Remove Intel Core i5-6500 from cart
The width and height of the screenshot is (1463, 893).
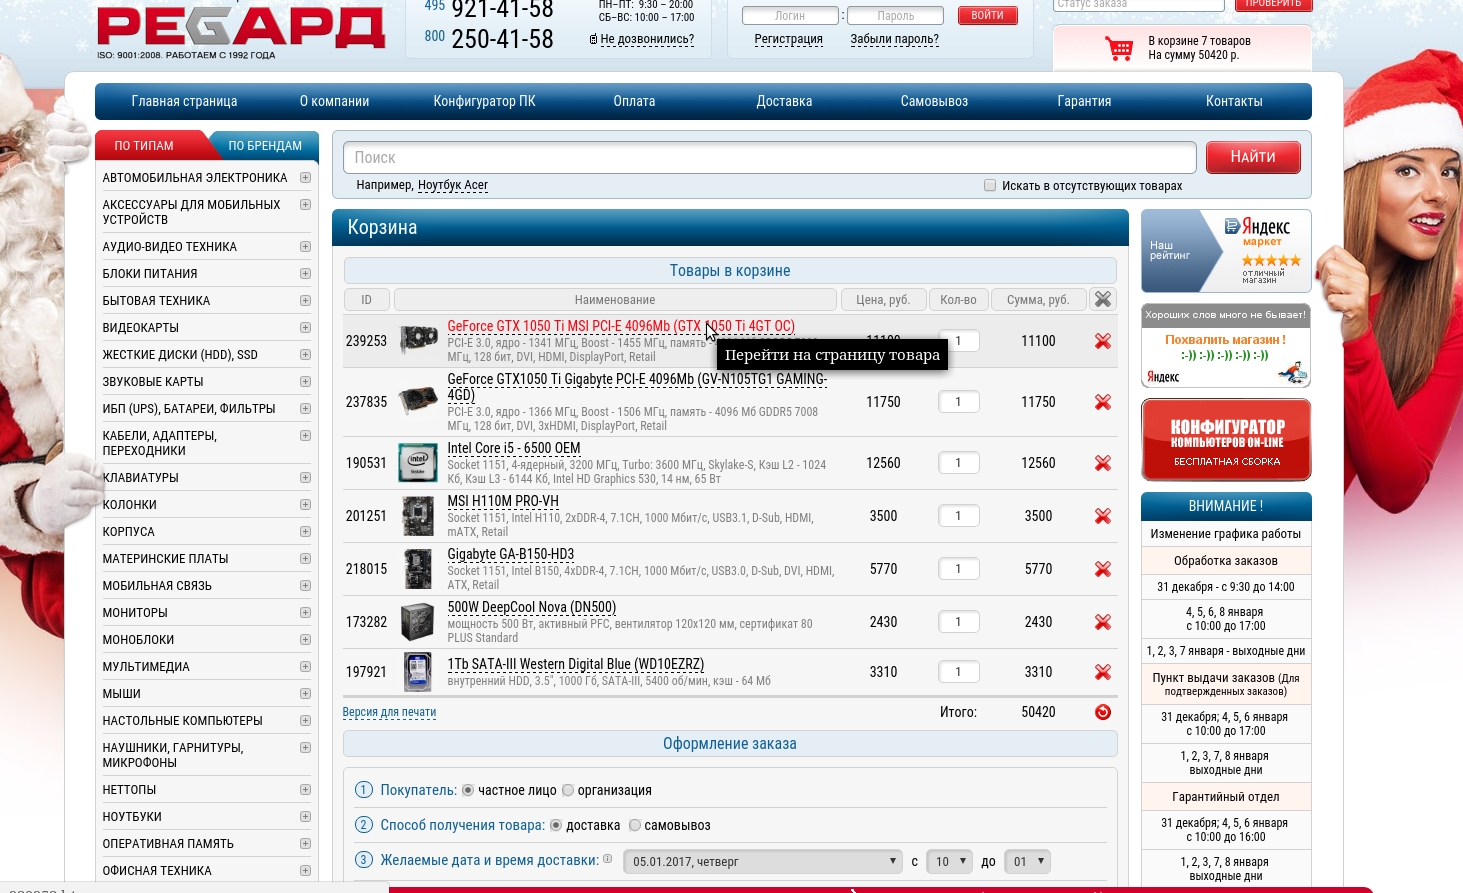pos(1102,463)
